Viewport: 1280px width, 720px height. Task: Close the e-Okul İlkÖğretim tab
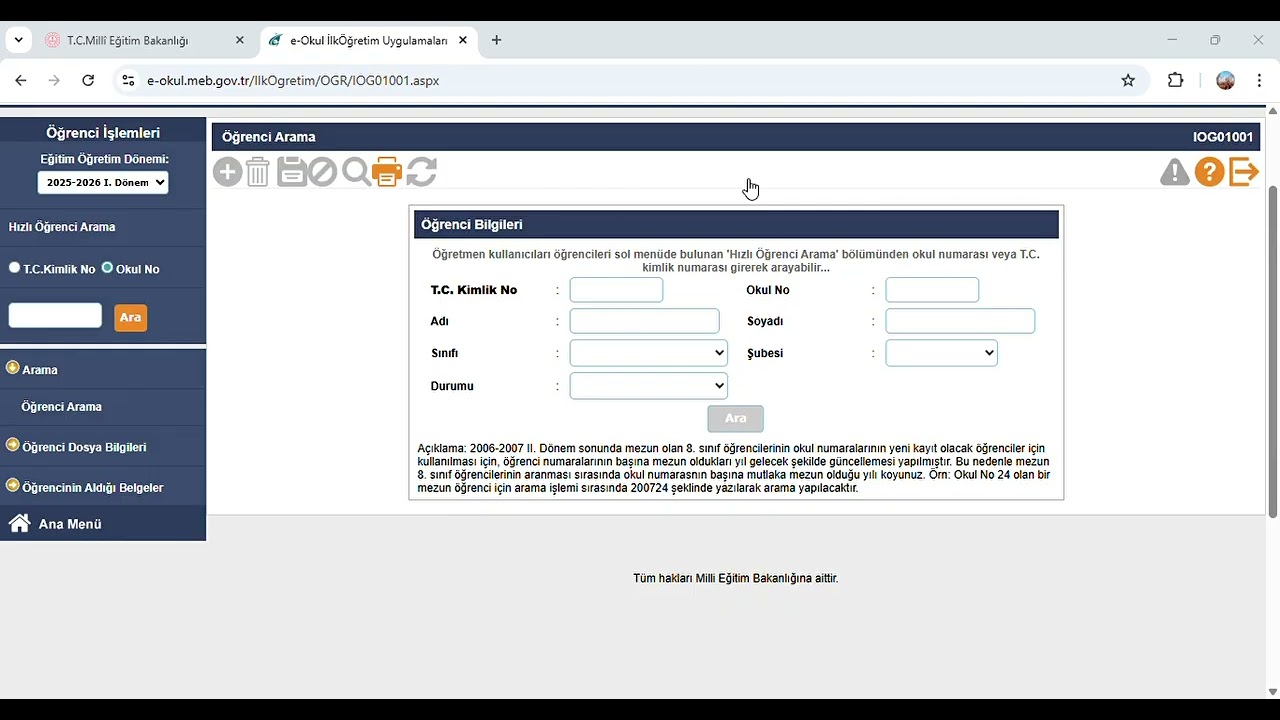pyautogui.click(x=463, y=40)
